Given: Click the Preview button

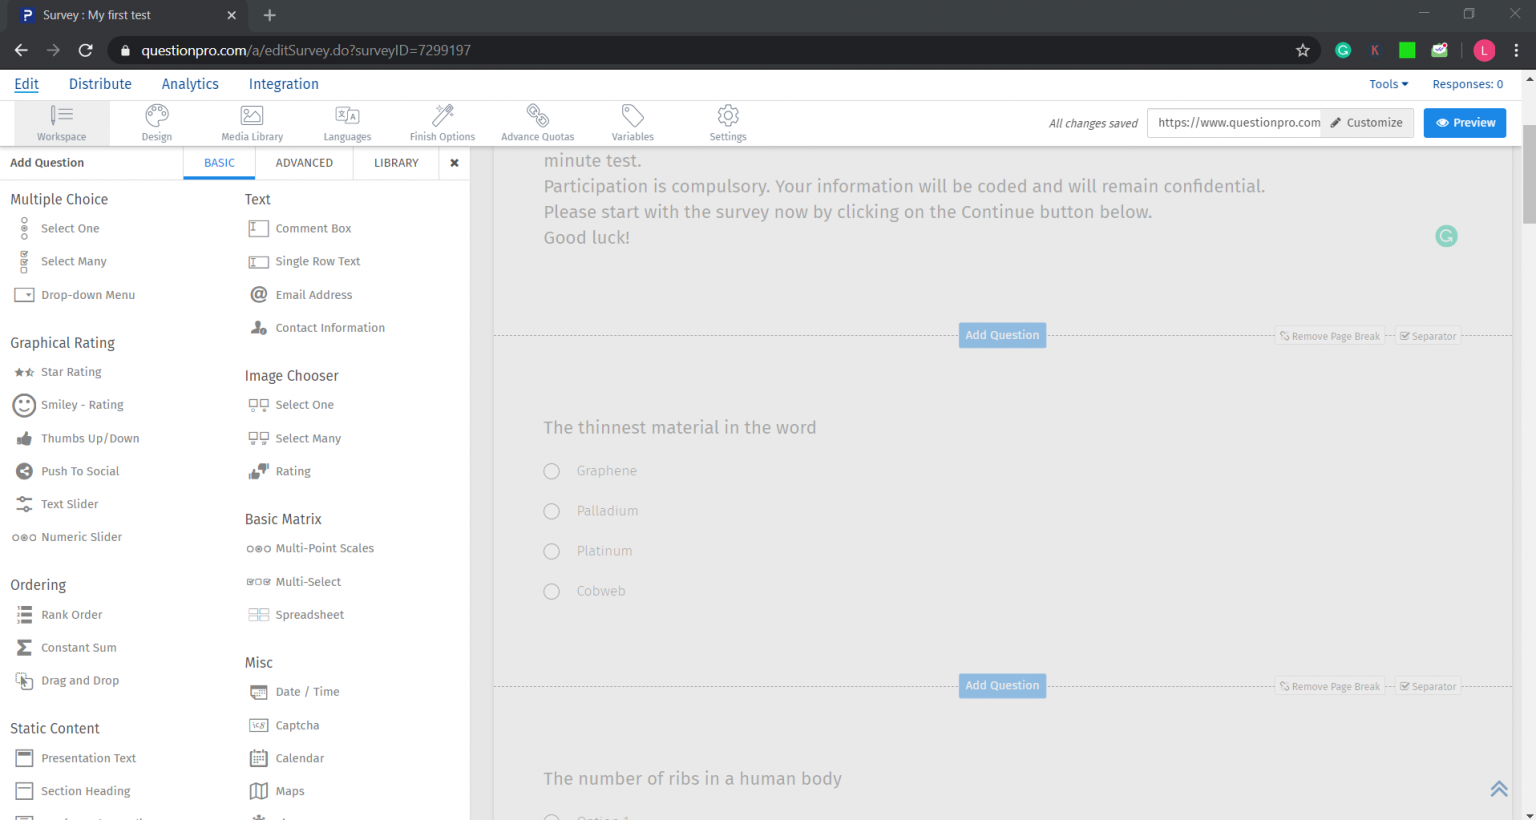Looking at the screenshot, I should pos(1464,122).
